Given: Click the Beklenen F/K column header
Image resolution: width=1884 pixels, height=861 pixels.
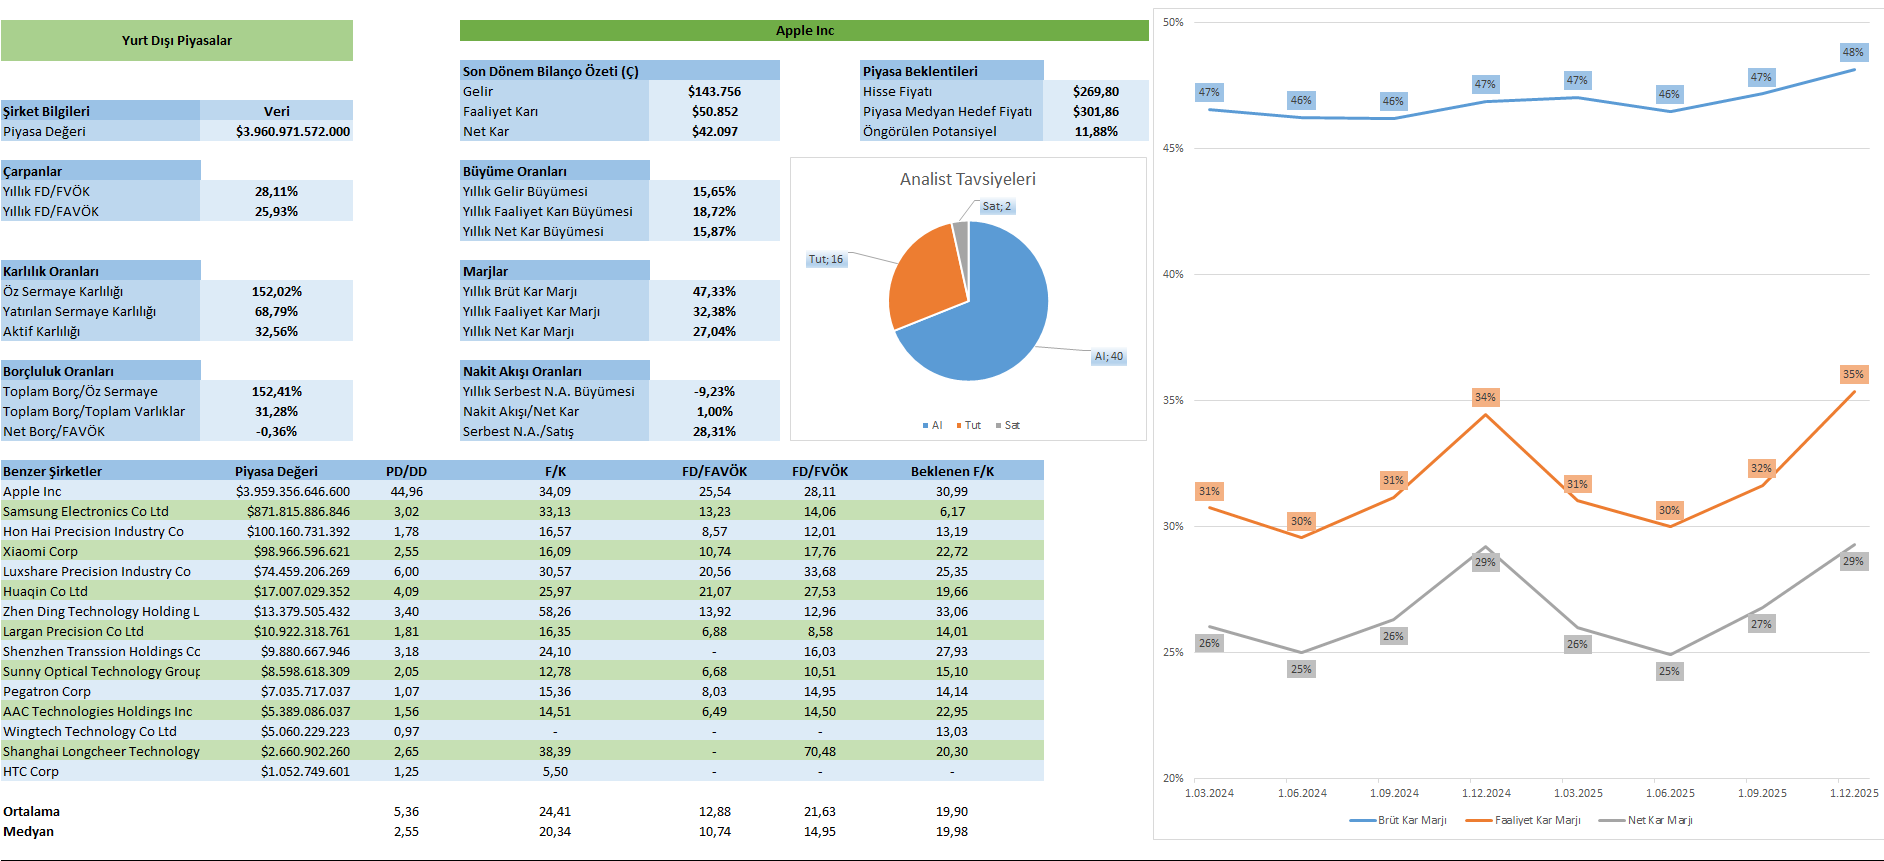Looking at the screenshot, I should pos(952,472).
